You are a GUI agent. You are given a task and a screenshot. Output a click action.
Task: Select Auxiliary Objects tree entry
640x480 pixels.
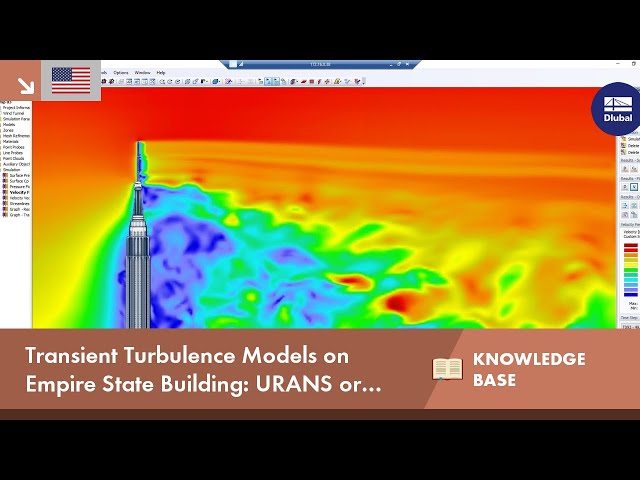(16, 164)
